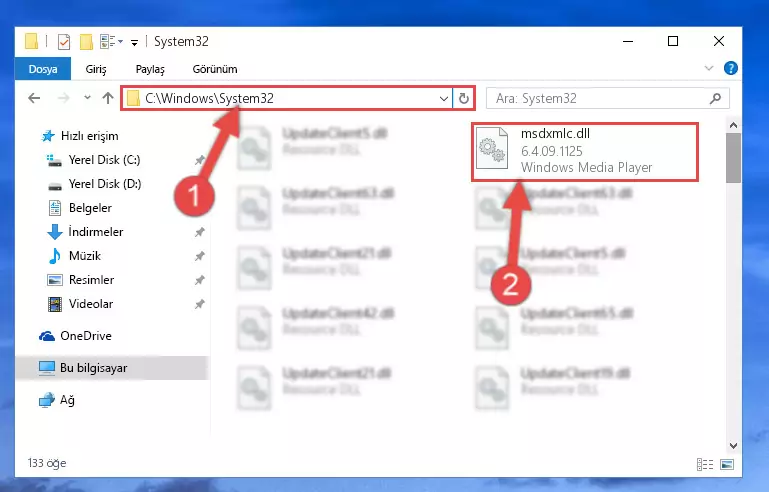This screenshot has height=492, width=769.
Task: Open İndirmeler in the sidebar
Action: pyautogui.click(x=85, y=232)
